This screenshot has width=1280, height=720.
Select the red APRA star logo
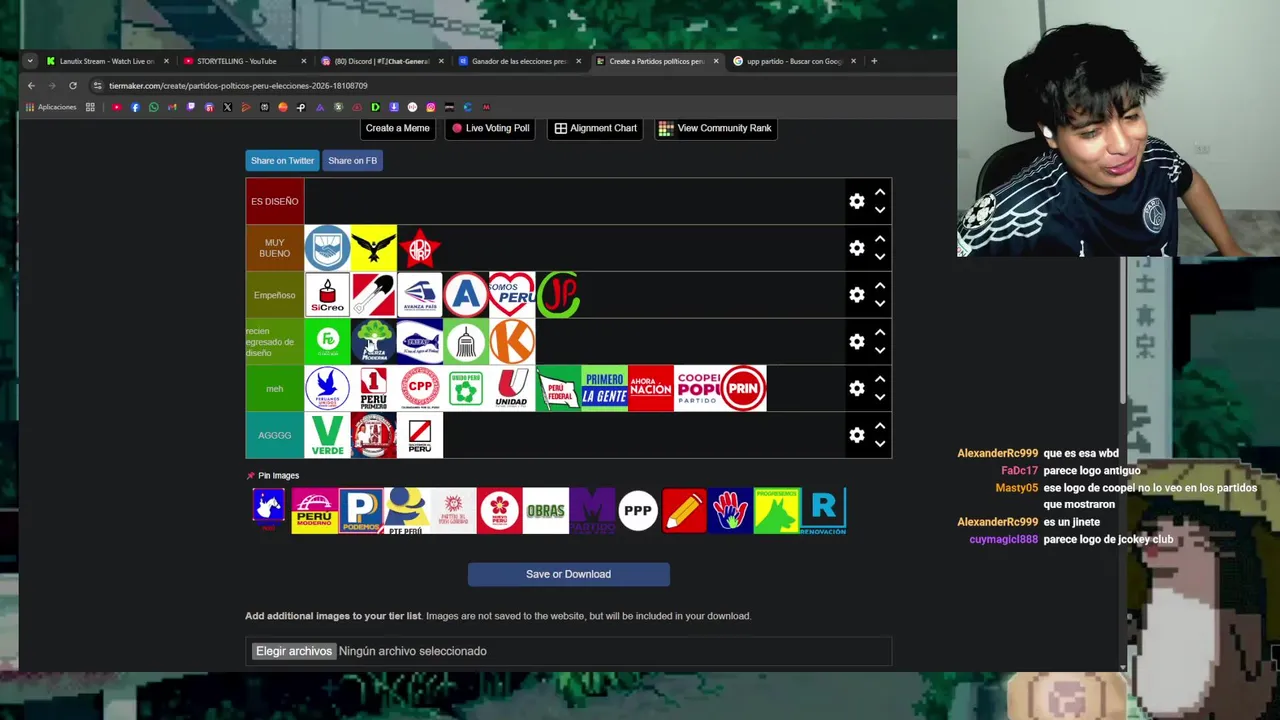pos(420,248)
